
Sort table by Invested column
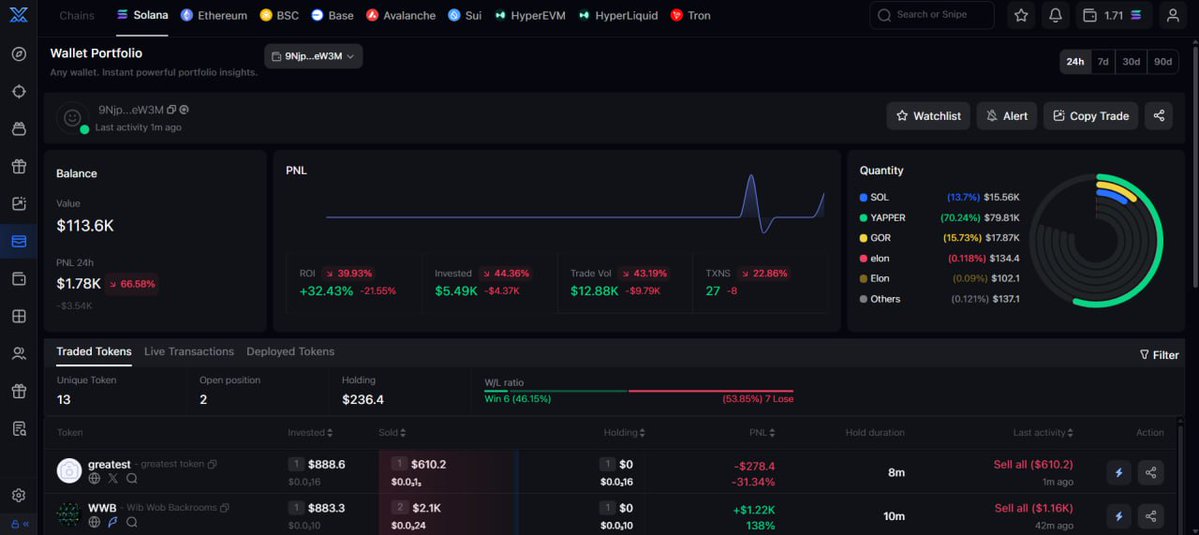point(310,433)
